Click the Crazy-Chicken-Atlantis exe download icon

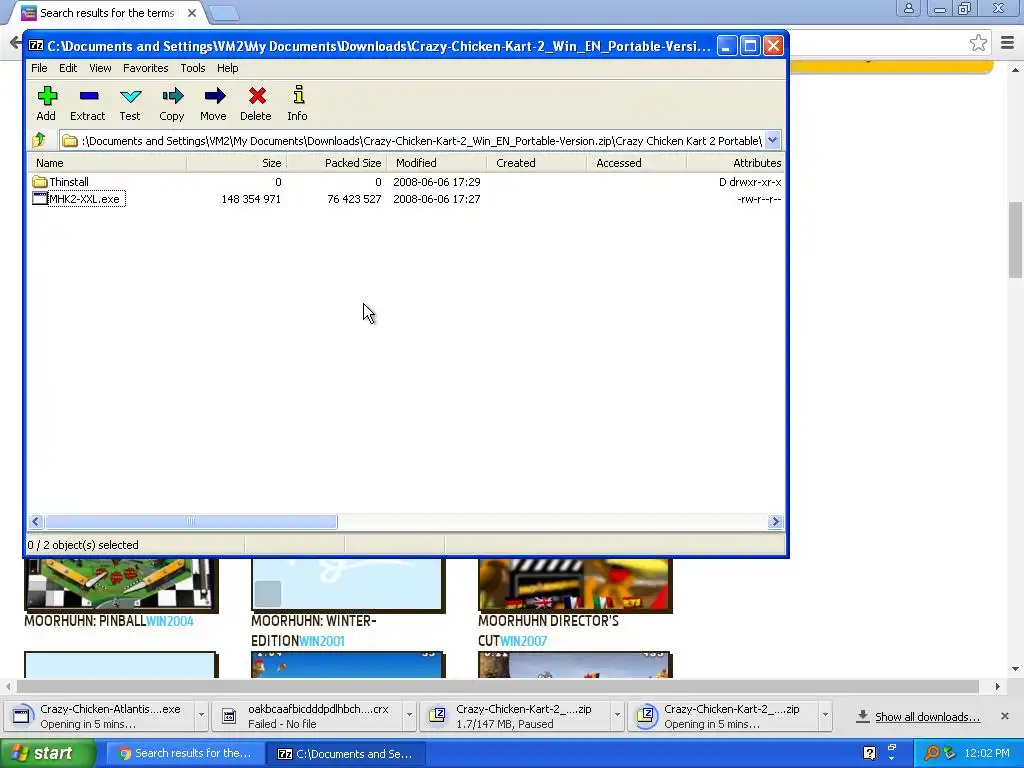pyautogui.click(x=21, y=716)
